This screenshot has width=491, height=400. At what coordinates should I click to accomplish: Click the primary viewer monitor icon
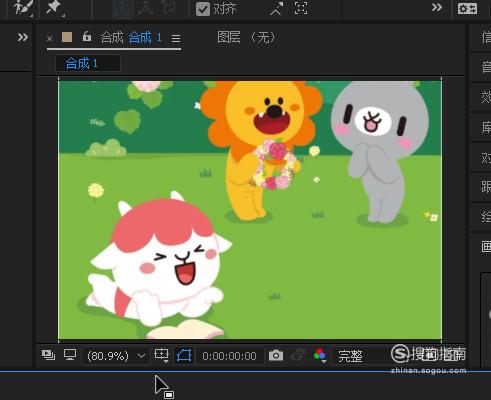[70, 355]
